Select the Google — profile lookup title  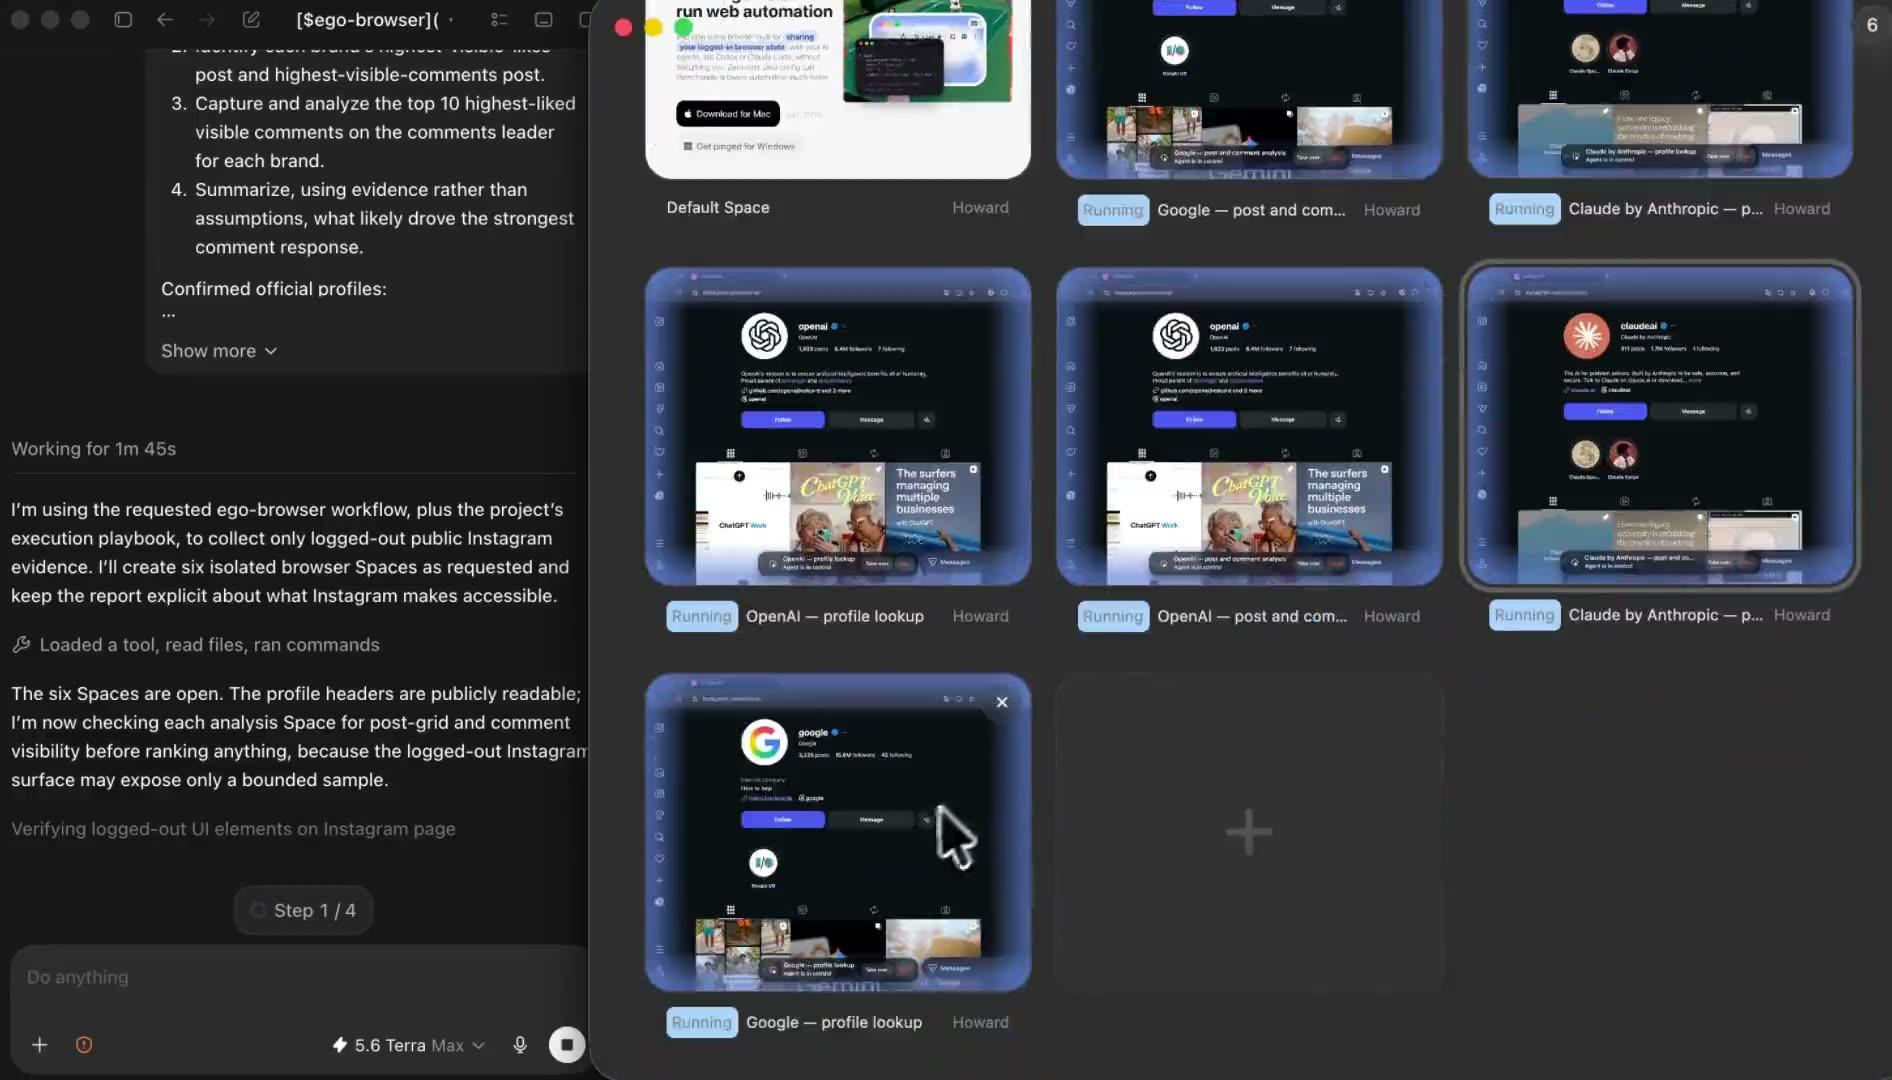point(834,1023)
